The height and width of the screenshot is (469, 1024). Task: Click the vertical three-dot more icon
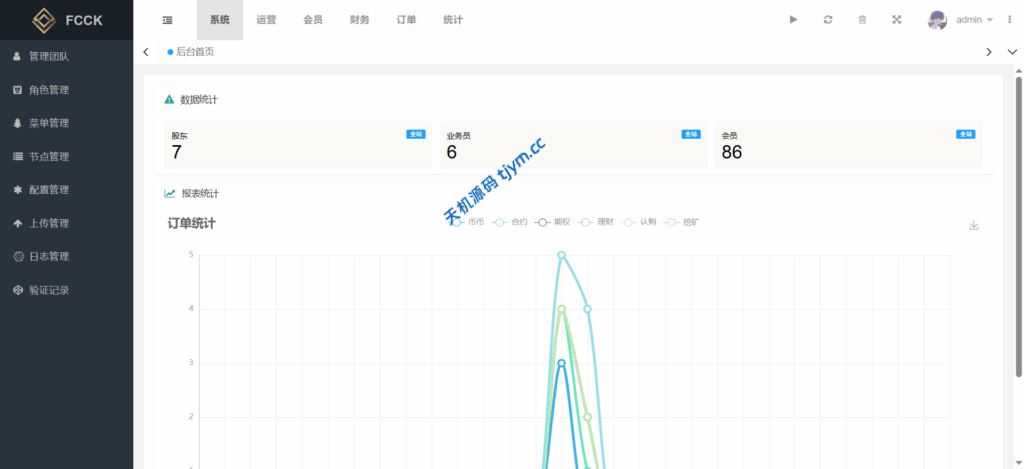point(1010,20)
